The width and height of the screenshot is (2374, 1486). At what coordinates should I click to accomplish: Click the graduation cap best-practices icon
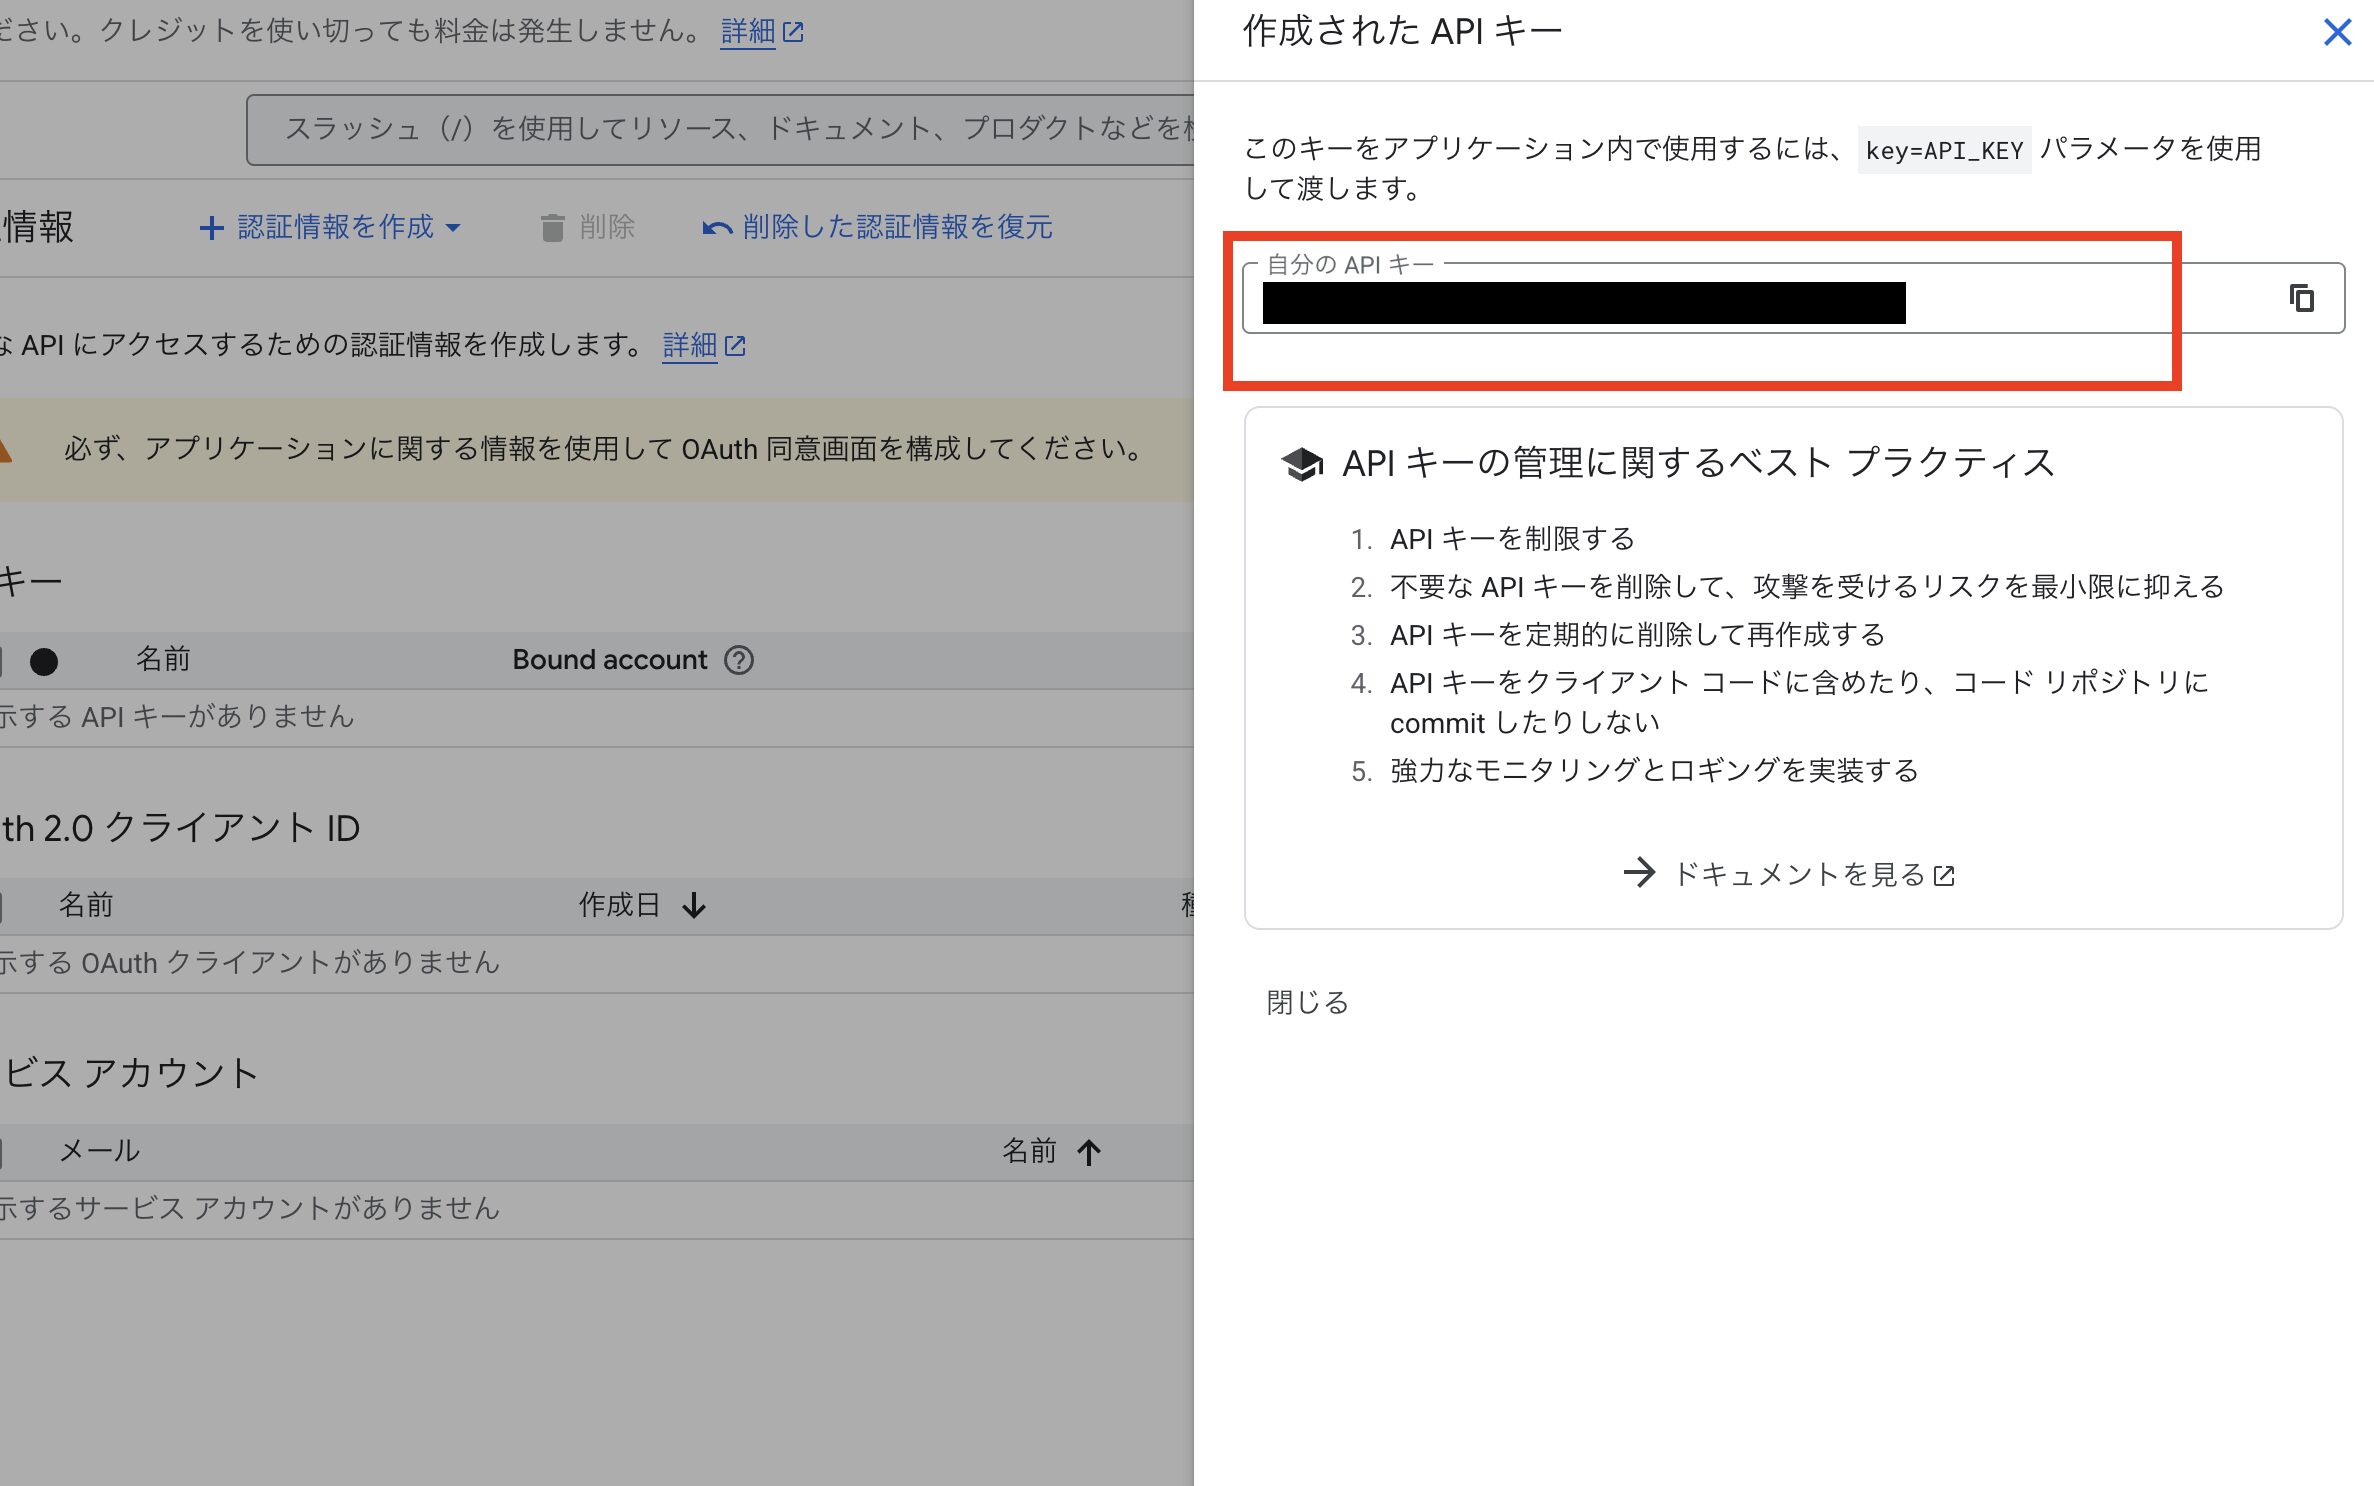tap(1302, 464)
